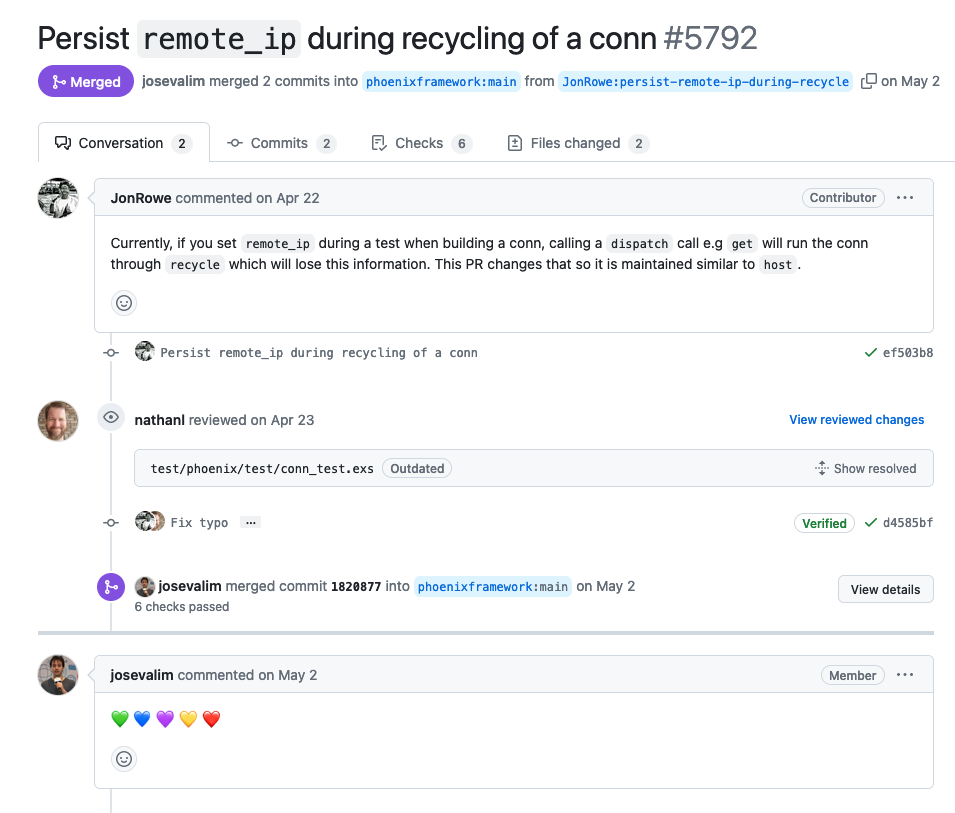This screenshot has height=813, width=955.
Task: Open the emoji reaction picker on josevalim's comment
Action: point(123,758)
